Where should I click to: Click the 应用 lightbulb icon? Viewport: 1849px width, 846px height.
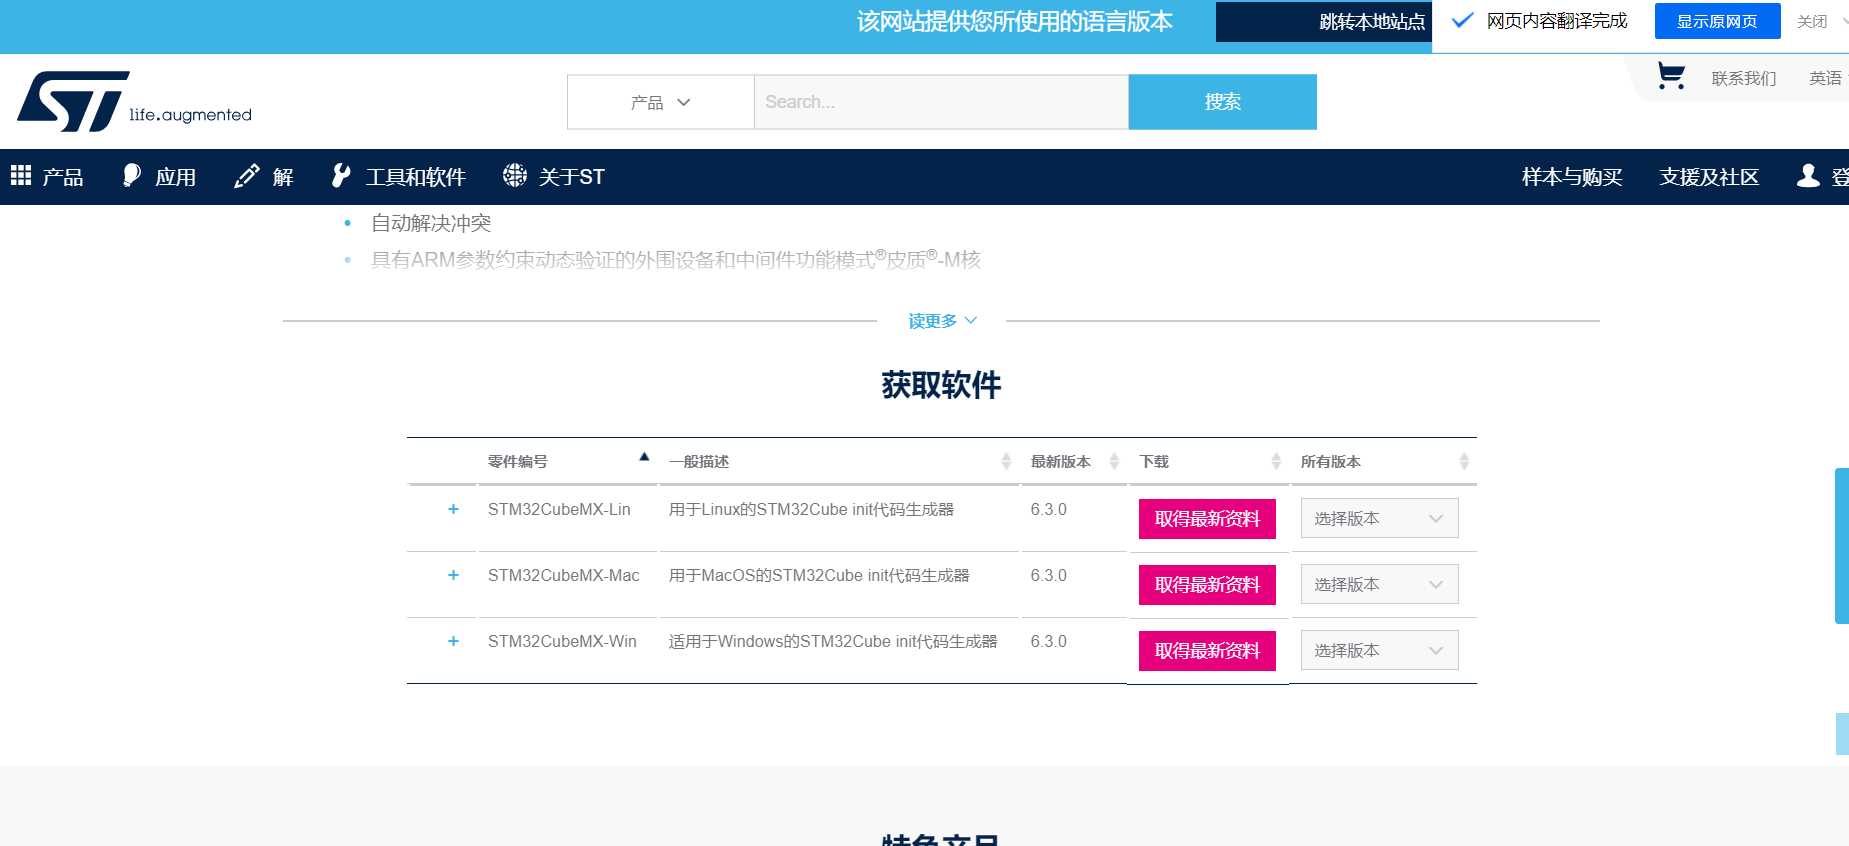(132, 176)
